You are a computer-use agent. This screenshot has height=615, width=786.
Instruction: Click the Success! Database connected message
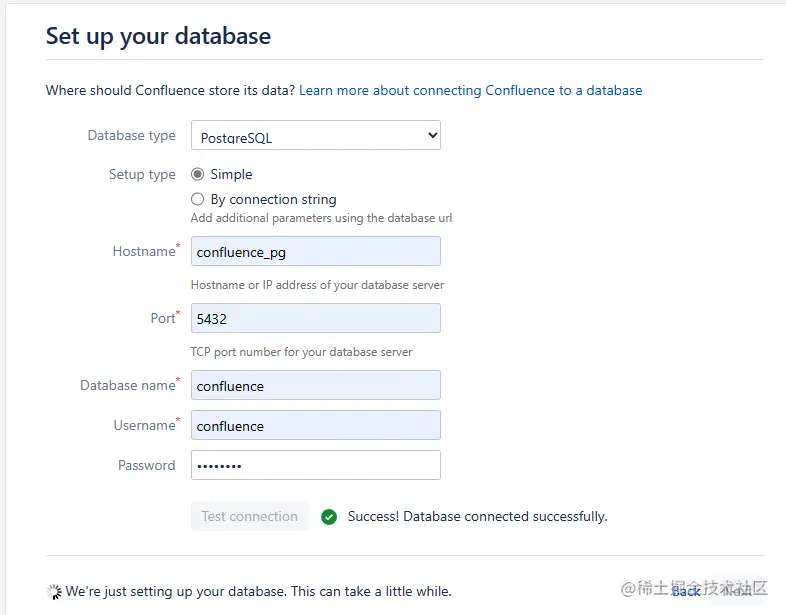477,517
